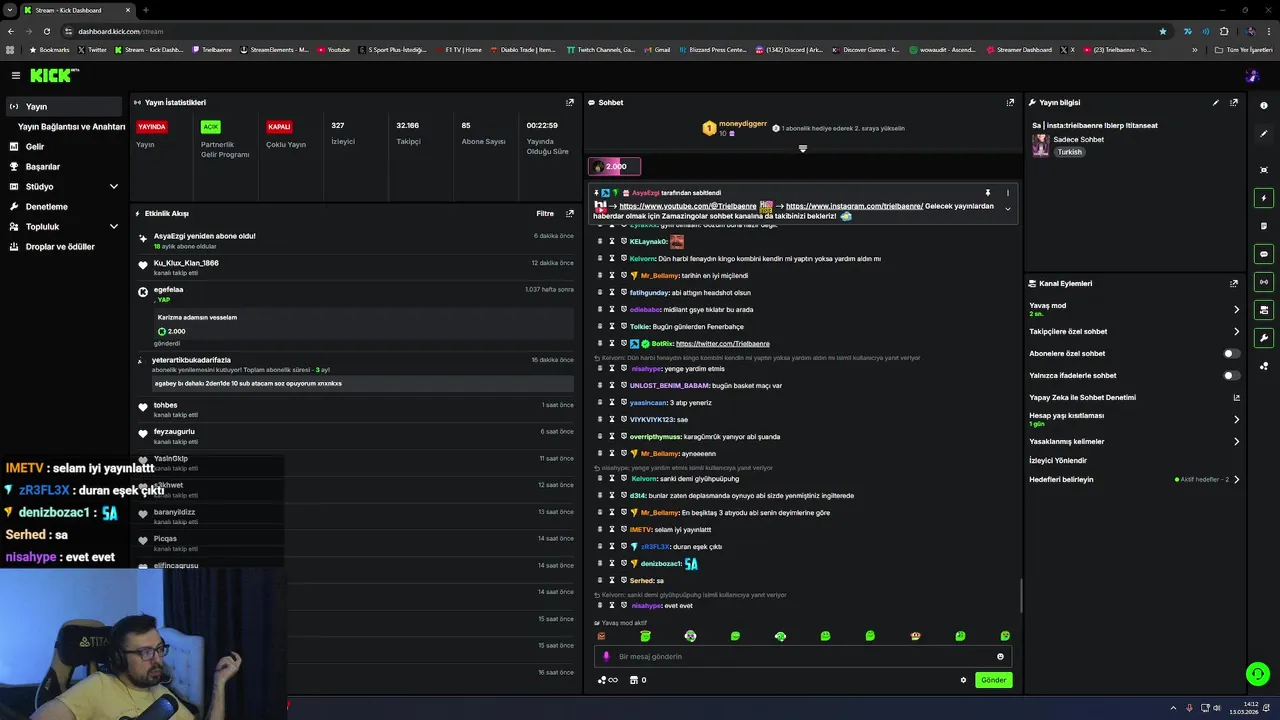The image size is (1280, 720).
Task: Open the green support headset button
Action: point(1258,674)
